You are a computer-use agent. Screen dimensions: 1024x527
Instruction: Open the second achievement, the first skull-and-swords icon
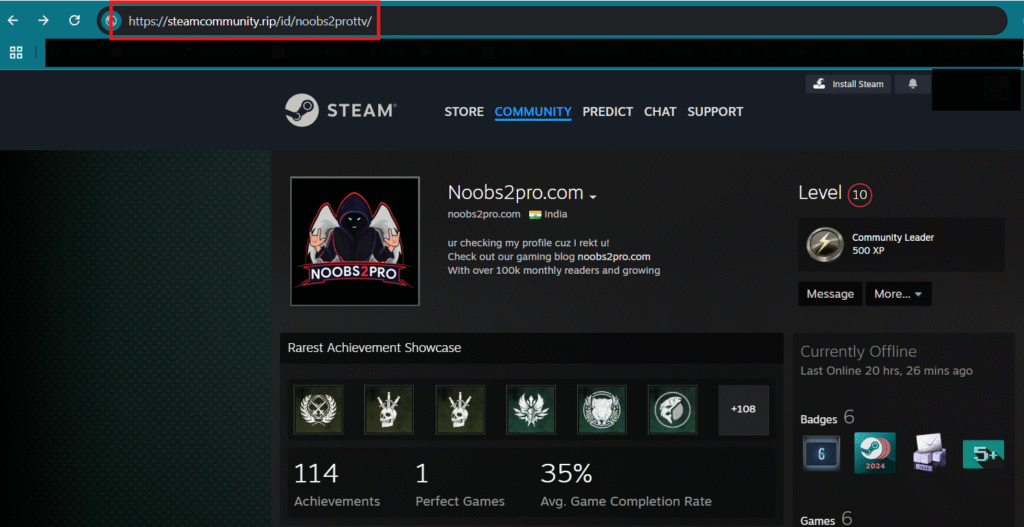point(389,409)
